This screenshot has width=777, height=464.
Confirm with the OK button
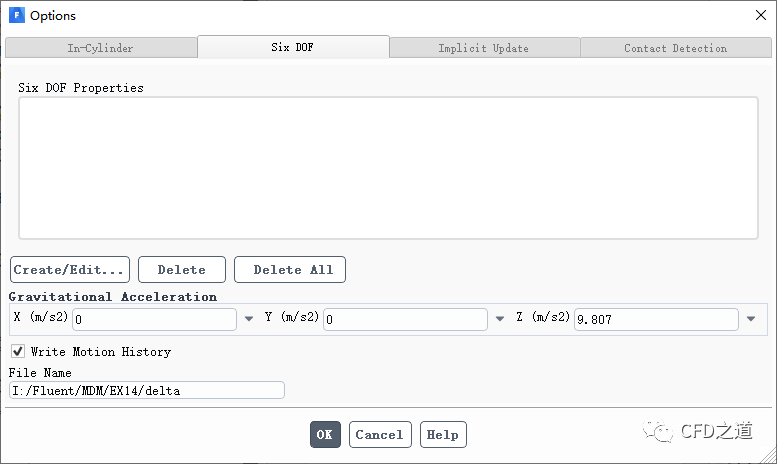tap(324, 435)
